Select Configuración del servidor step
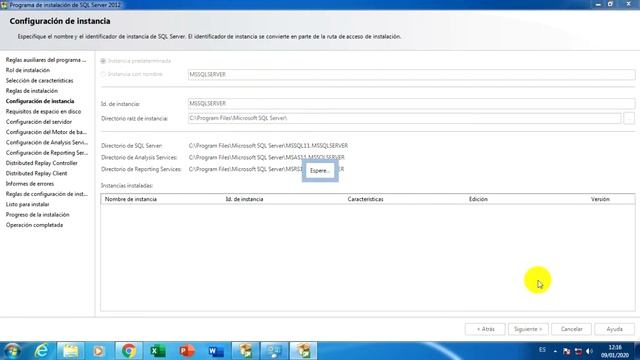The width and height of the screenshot is (640, 360). tap(39, 122)
